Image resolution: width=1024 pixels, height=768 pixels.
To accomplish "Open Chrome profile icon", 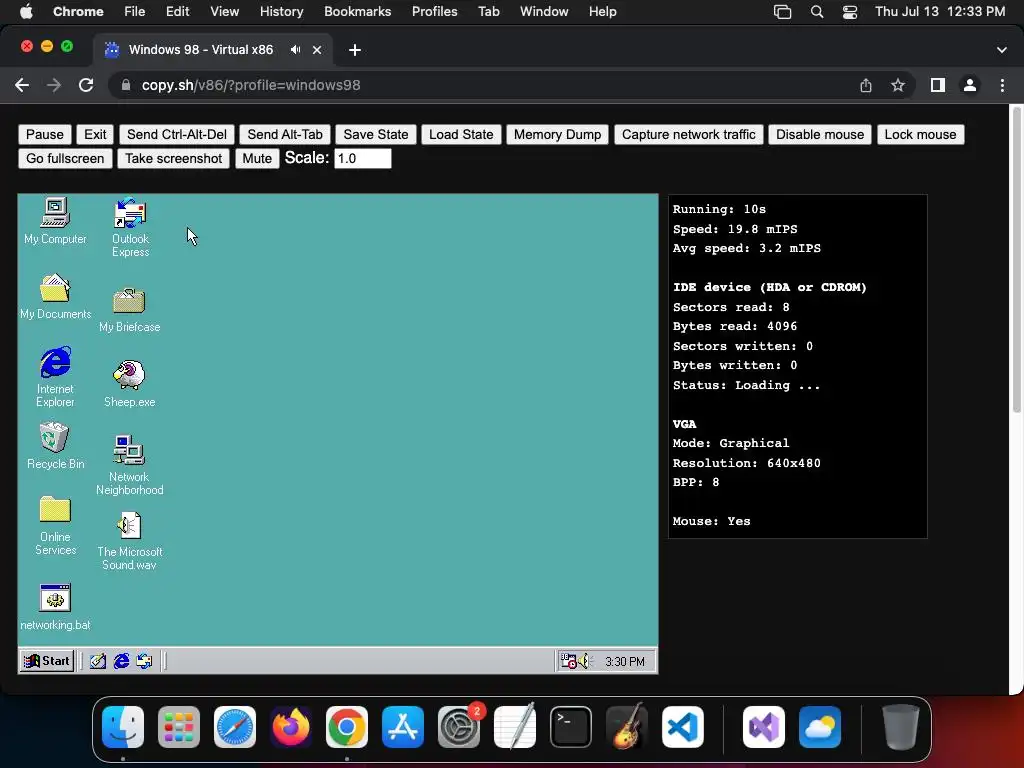I will 970,86.
